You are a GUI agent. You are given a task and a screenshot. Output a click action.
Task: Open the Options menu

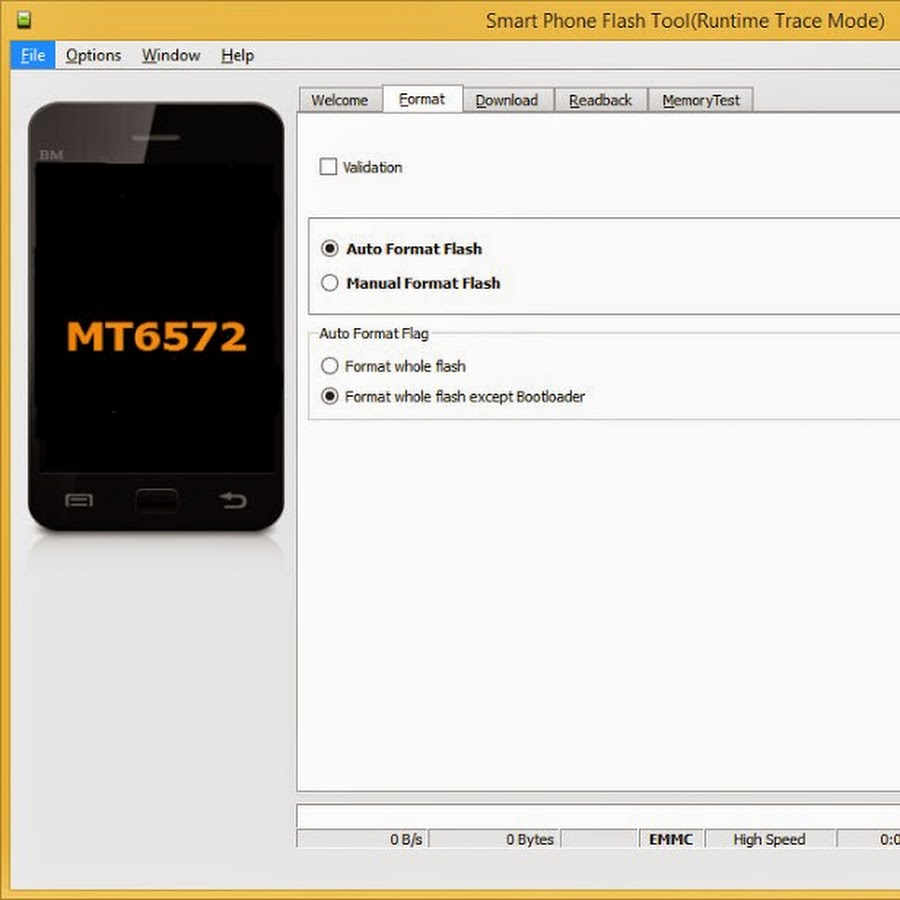tap(93, 56)
